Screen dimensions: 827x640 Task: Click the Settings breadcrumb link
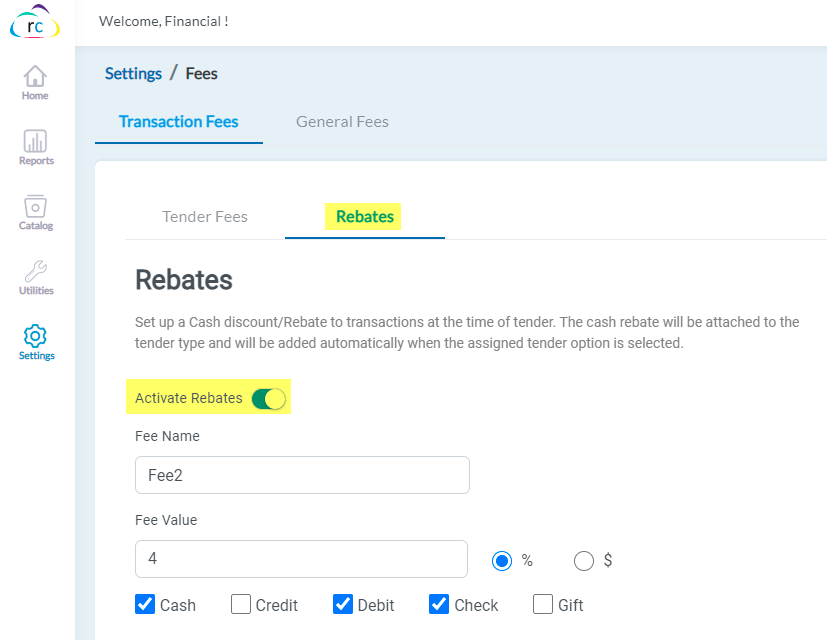coord(133,73)
